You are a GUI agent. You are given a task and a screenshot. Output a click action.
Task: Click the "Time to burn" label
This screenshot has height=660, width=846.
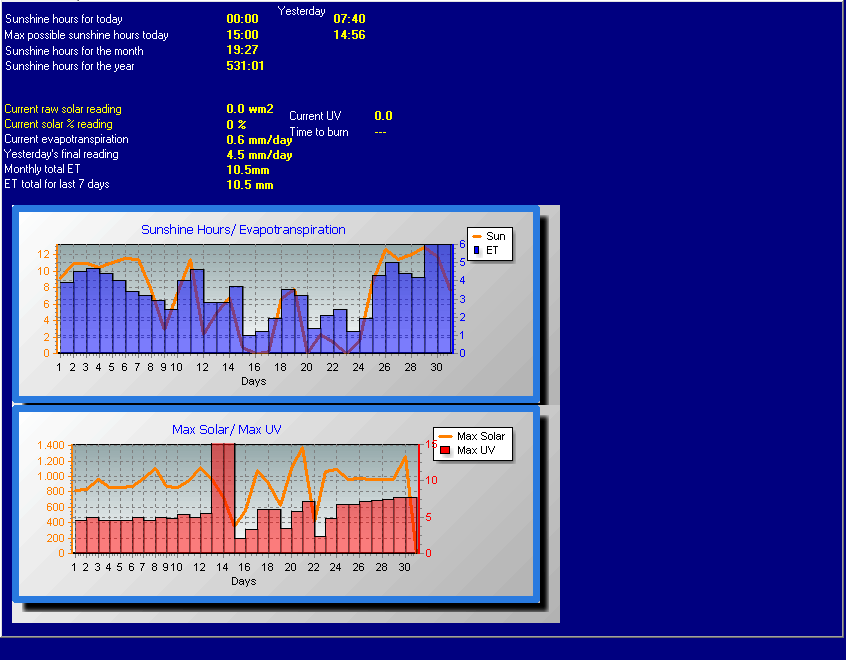319,132
